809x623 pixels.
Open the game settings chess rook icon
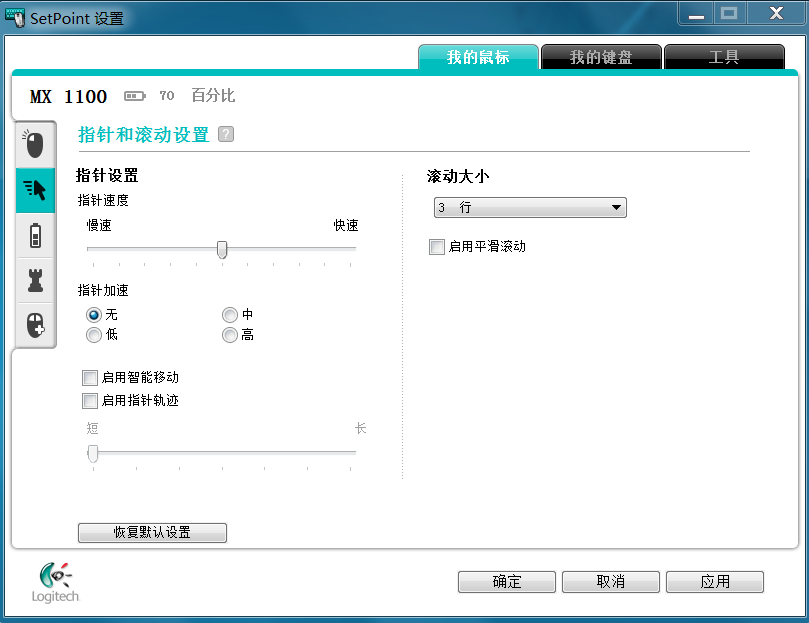[35, 280]
